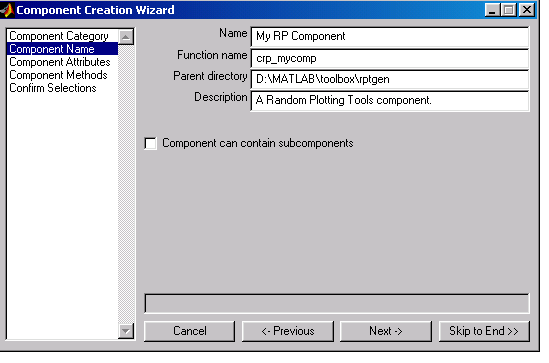Click the Parent directory field
The height and width of the screenshot is (363, 549).
coord(390,79)
